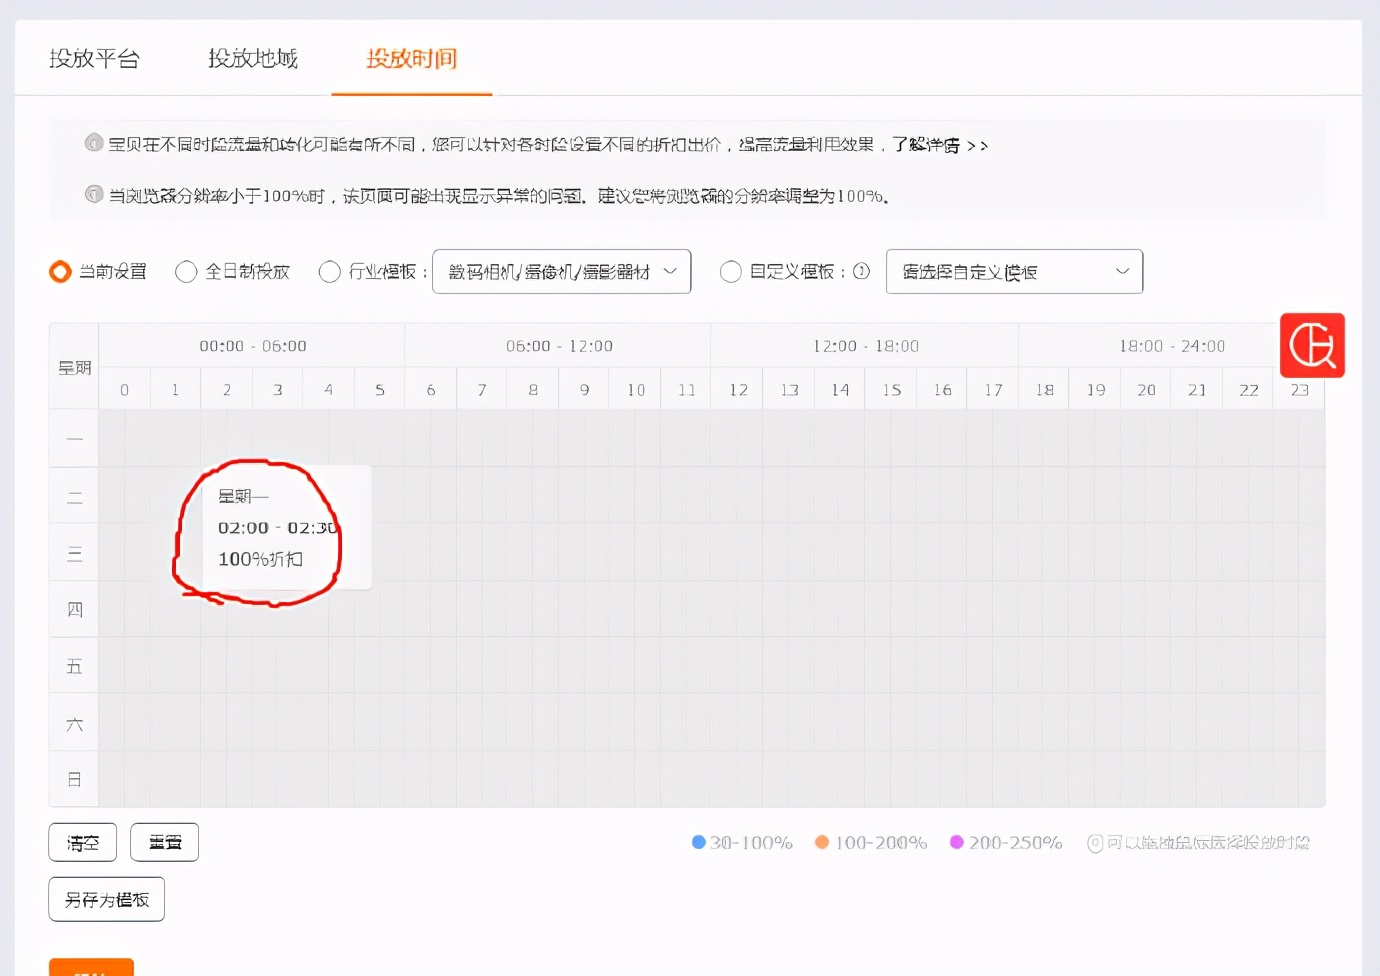Click the 清空 button to clear the schedule
This screenshot has width=1380, height=976.
pos(82,842)
